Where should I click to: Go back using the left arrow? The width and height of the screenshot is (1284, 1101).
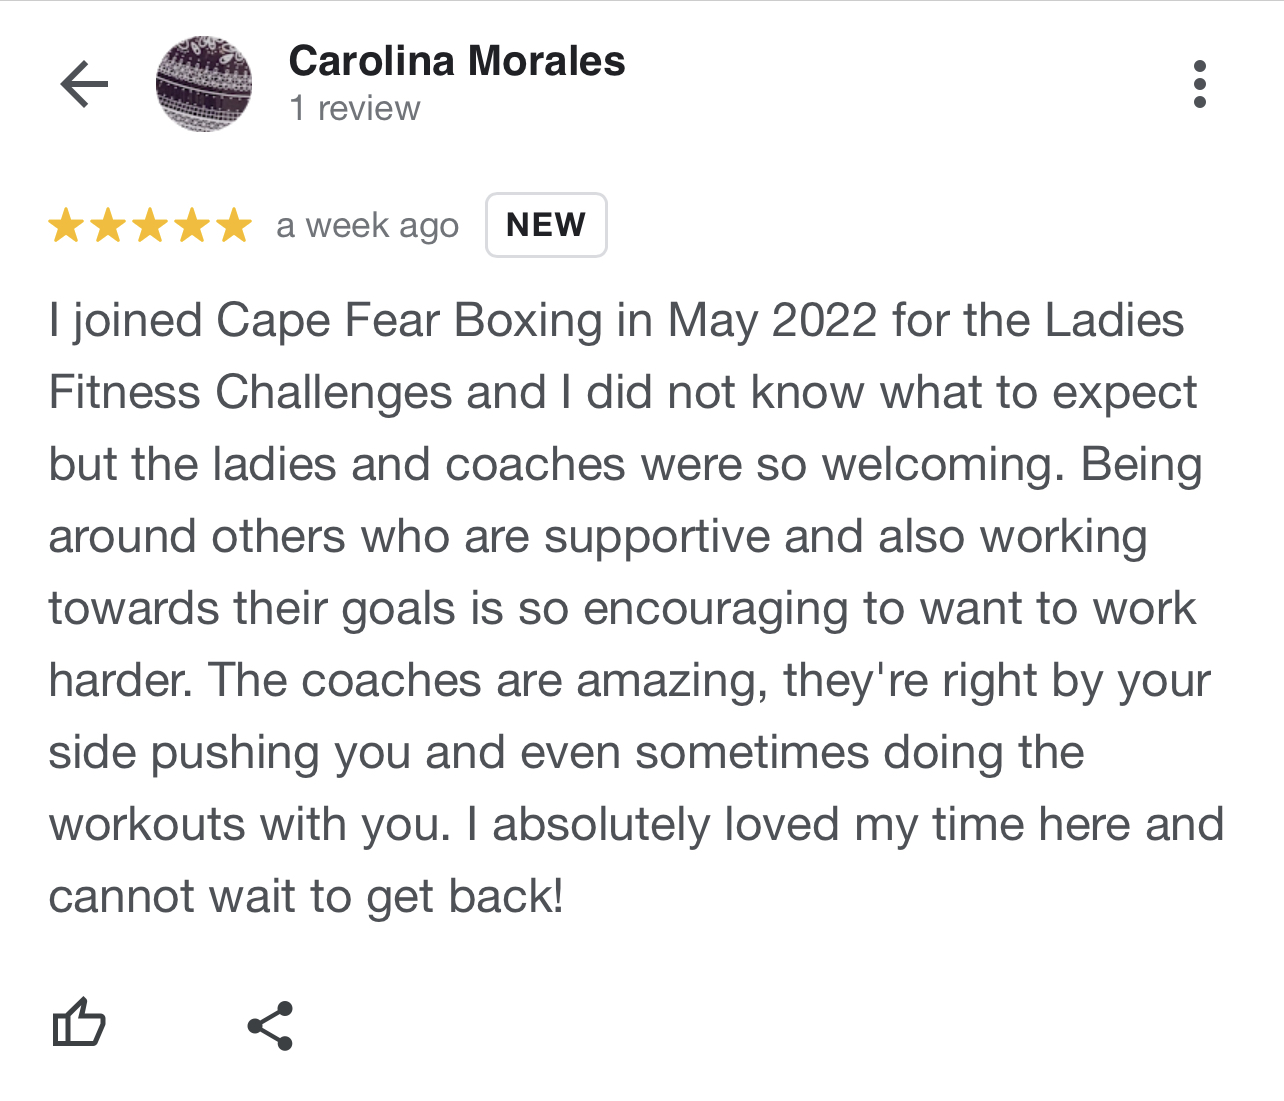click(x=84, y=84)
